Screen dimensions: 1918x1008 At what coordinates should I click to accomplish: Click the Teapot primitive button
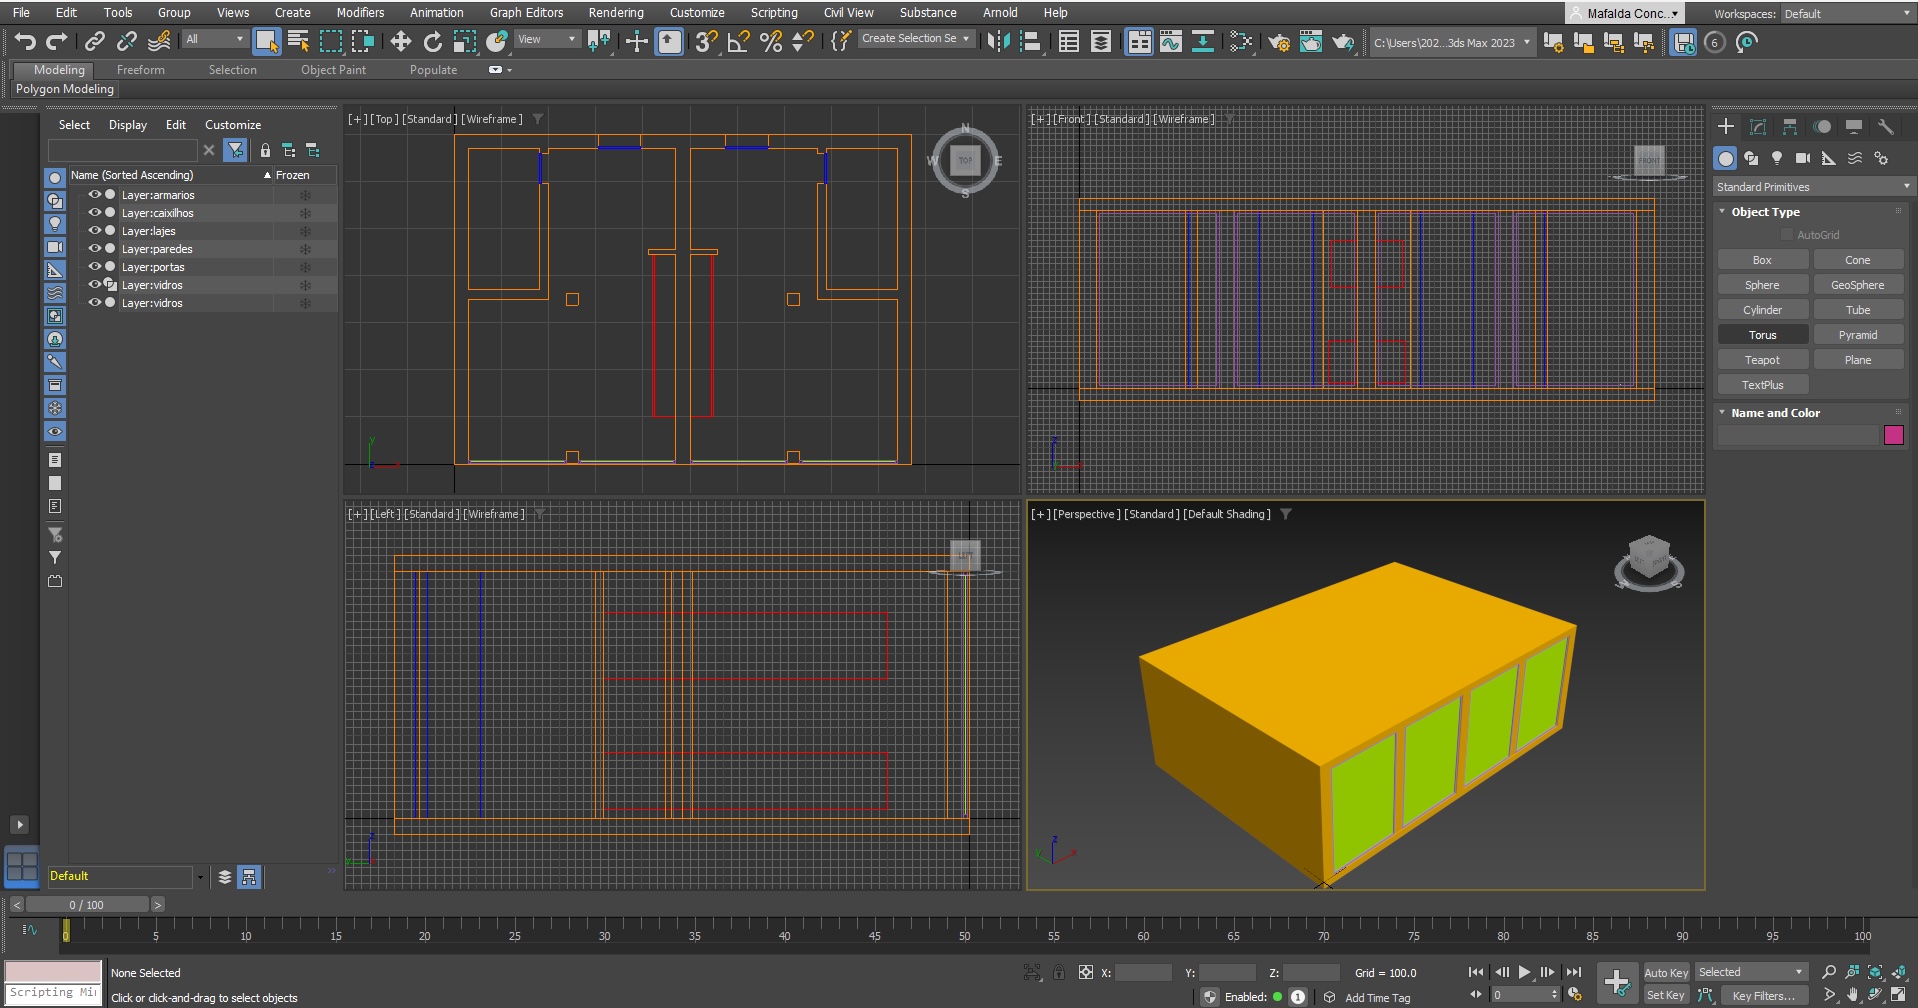(x=1762, y=360)
